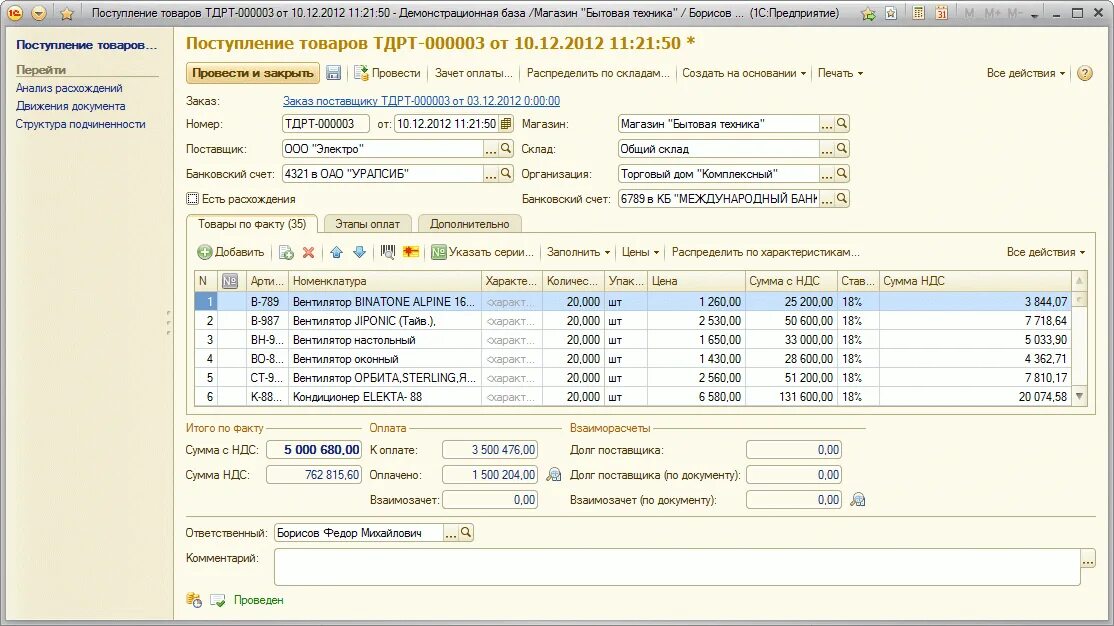Open the calculator icon in the title bar
This screenshot has height=626, width=1114.
tap(918, 13)
